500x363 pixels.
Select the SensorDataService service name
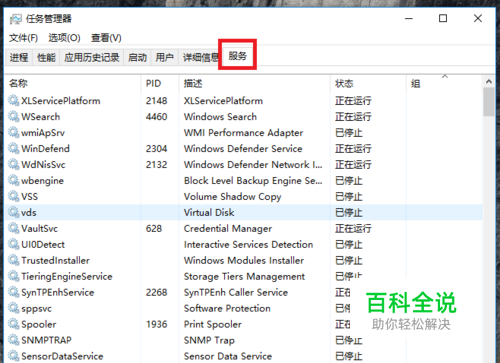(x=62, y=356)
